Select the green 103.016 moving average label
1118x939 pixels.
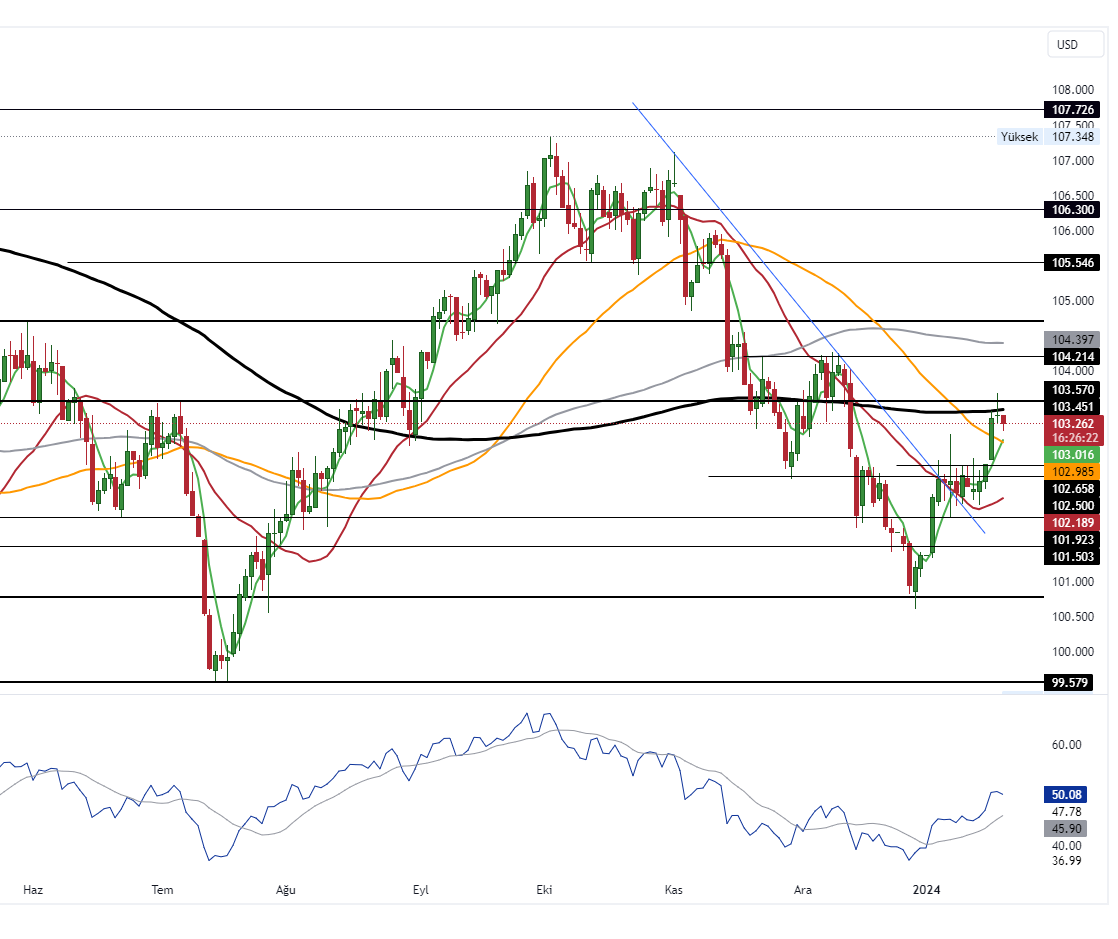(x=1071, y=454)
